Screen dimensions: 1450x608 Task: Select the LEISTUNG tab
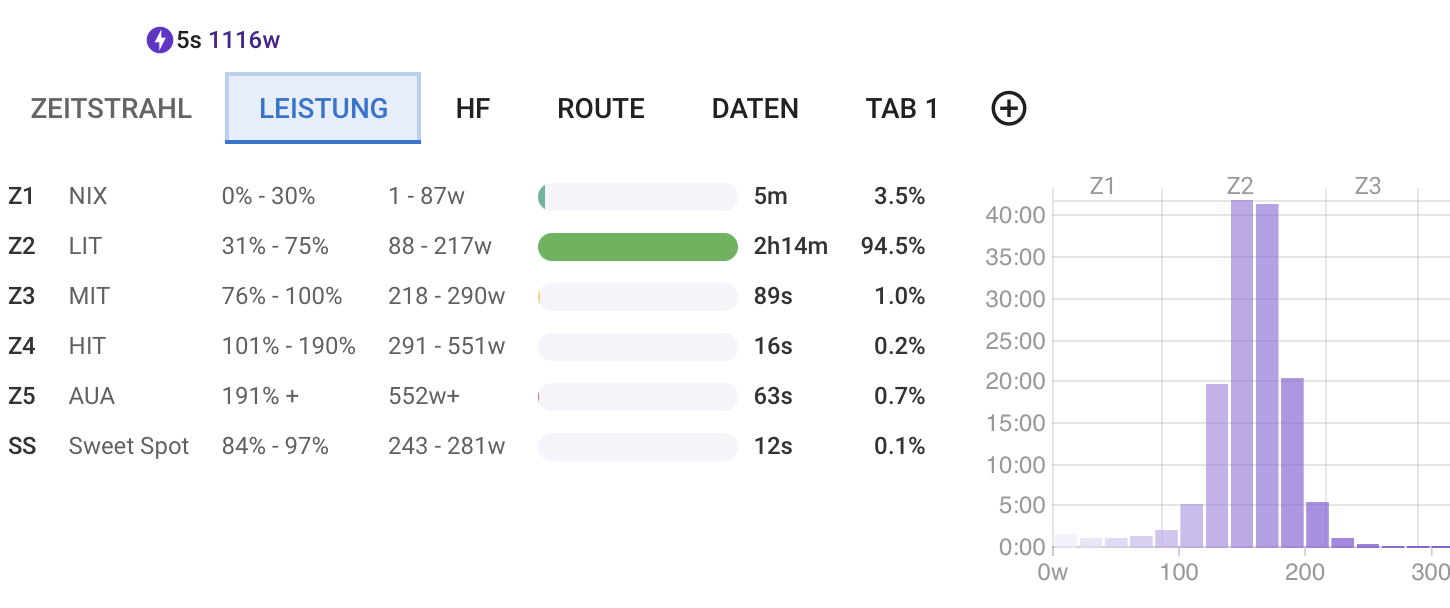[323, 108]
